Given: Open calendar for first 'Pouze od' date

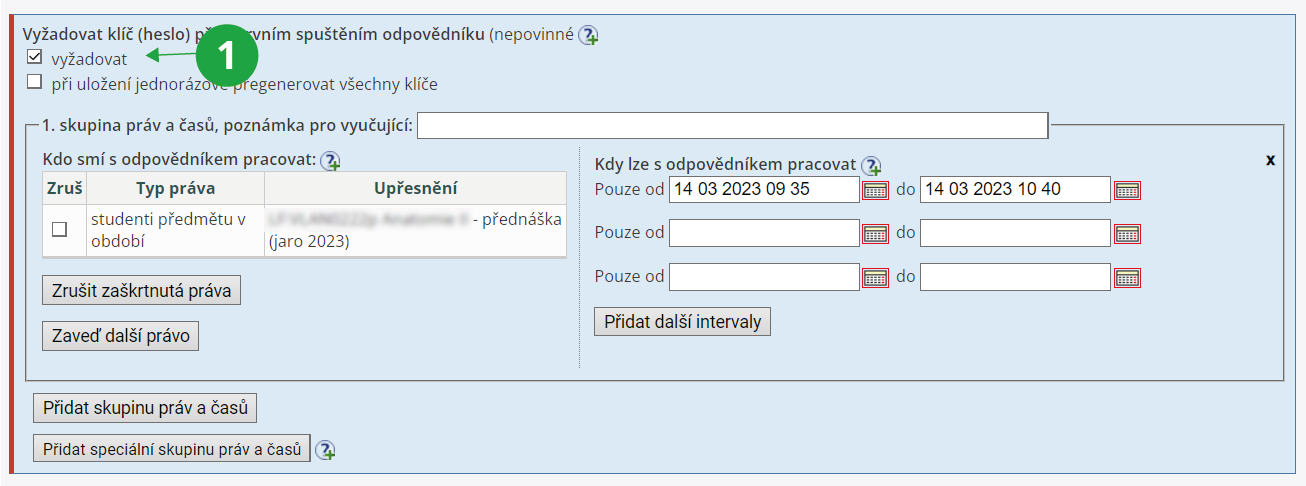Looking at the screenshot, I should (875, 190).
